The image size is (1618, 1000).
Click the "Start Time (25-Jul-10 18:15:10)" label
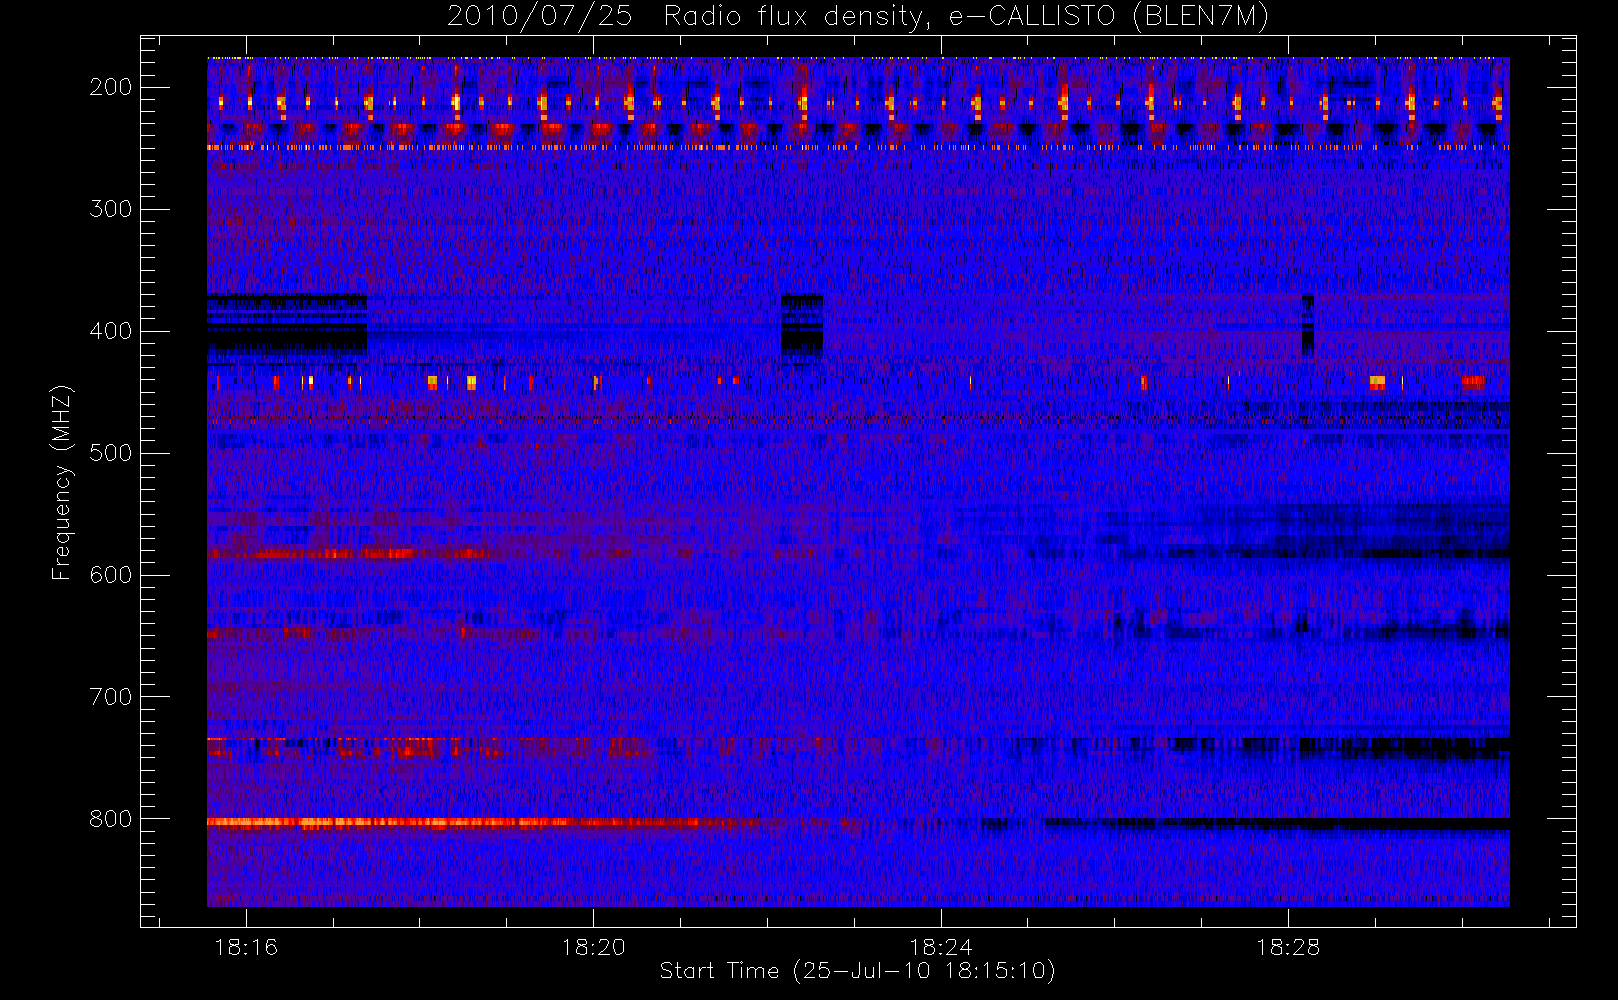point(858,971)
